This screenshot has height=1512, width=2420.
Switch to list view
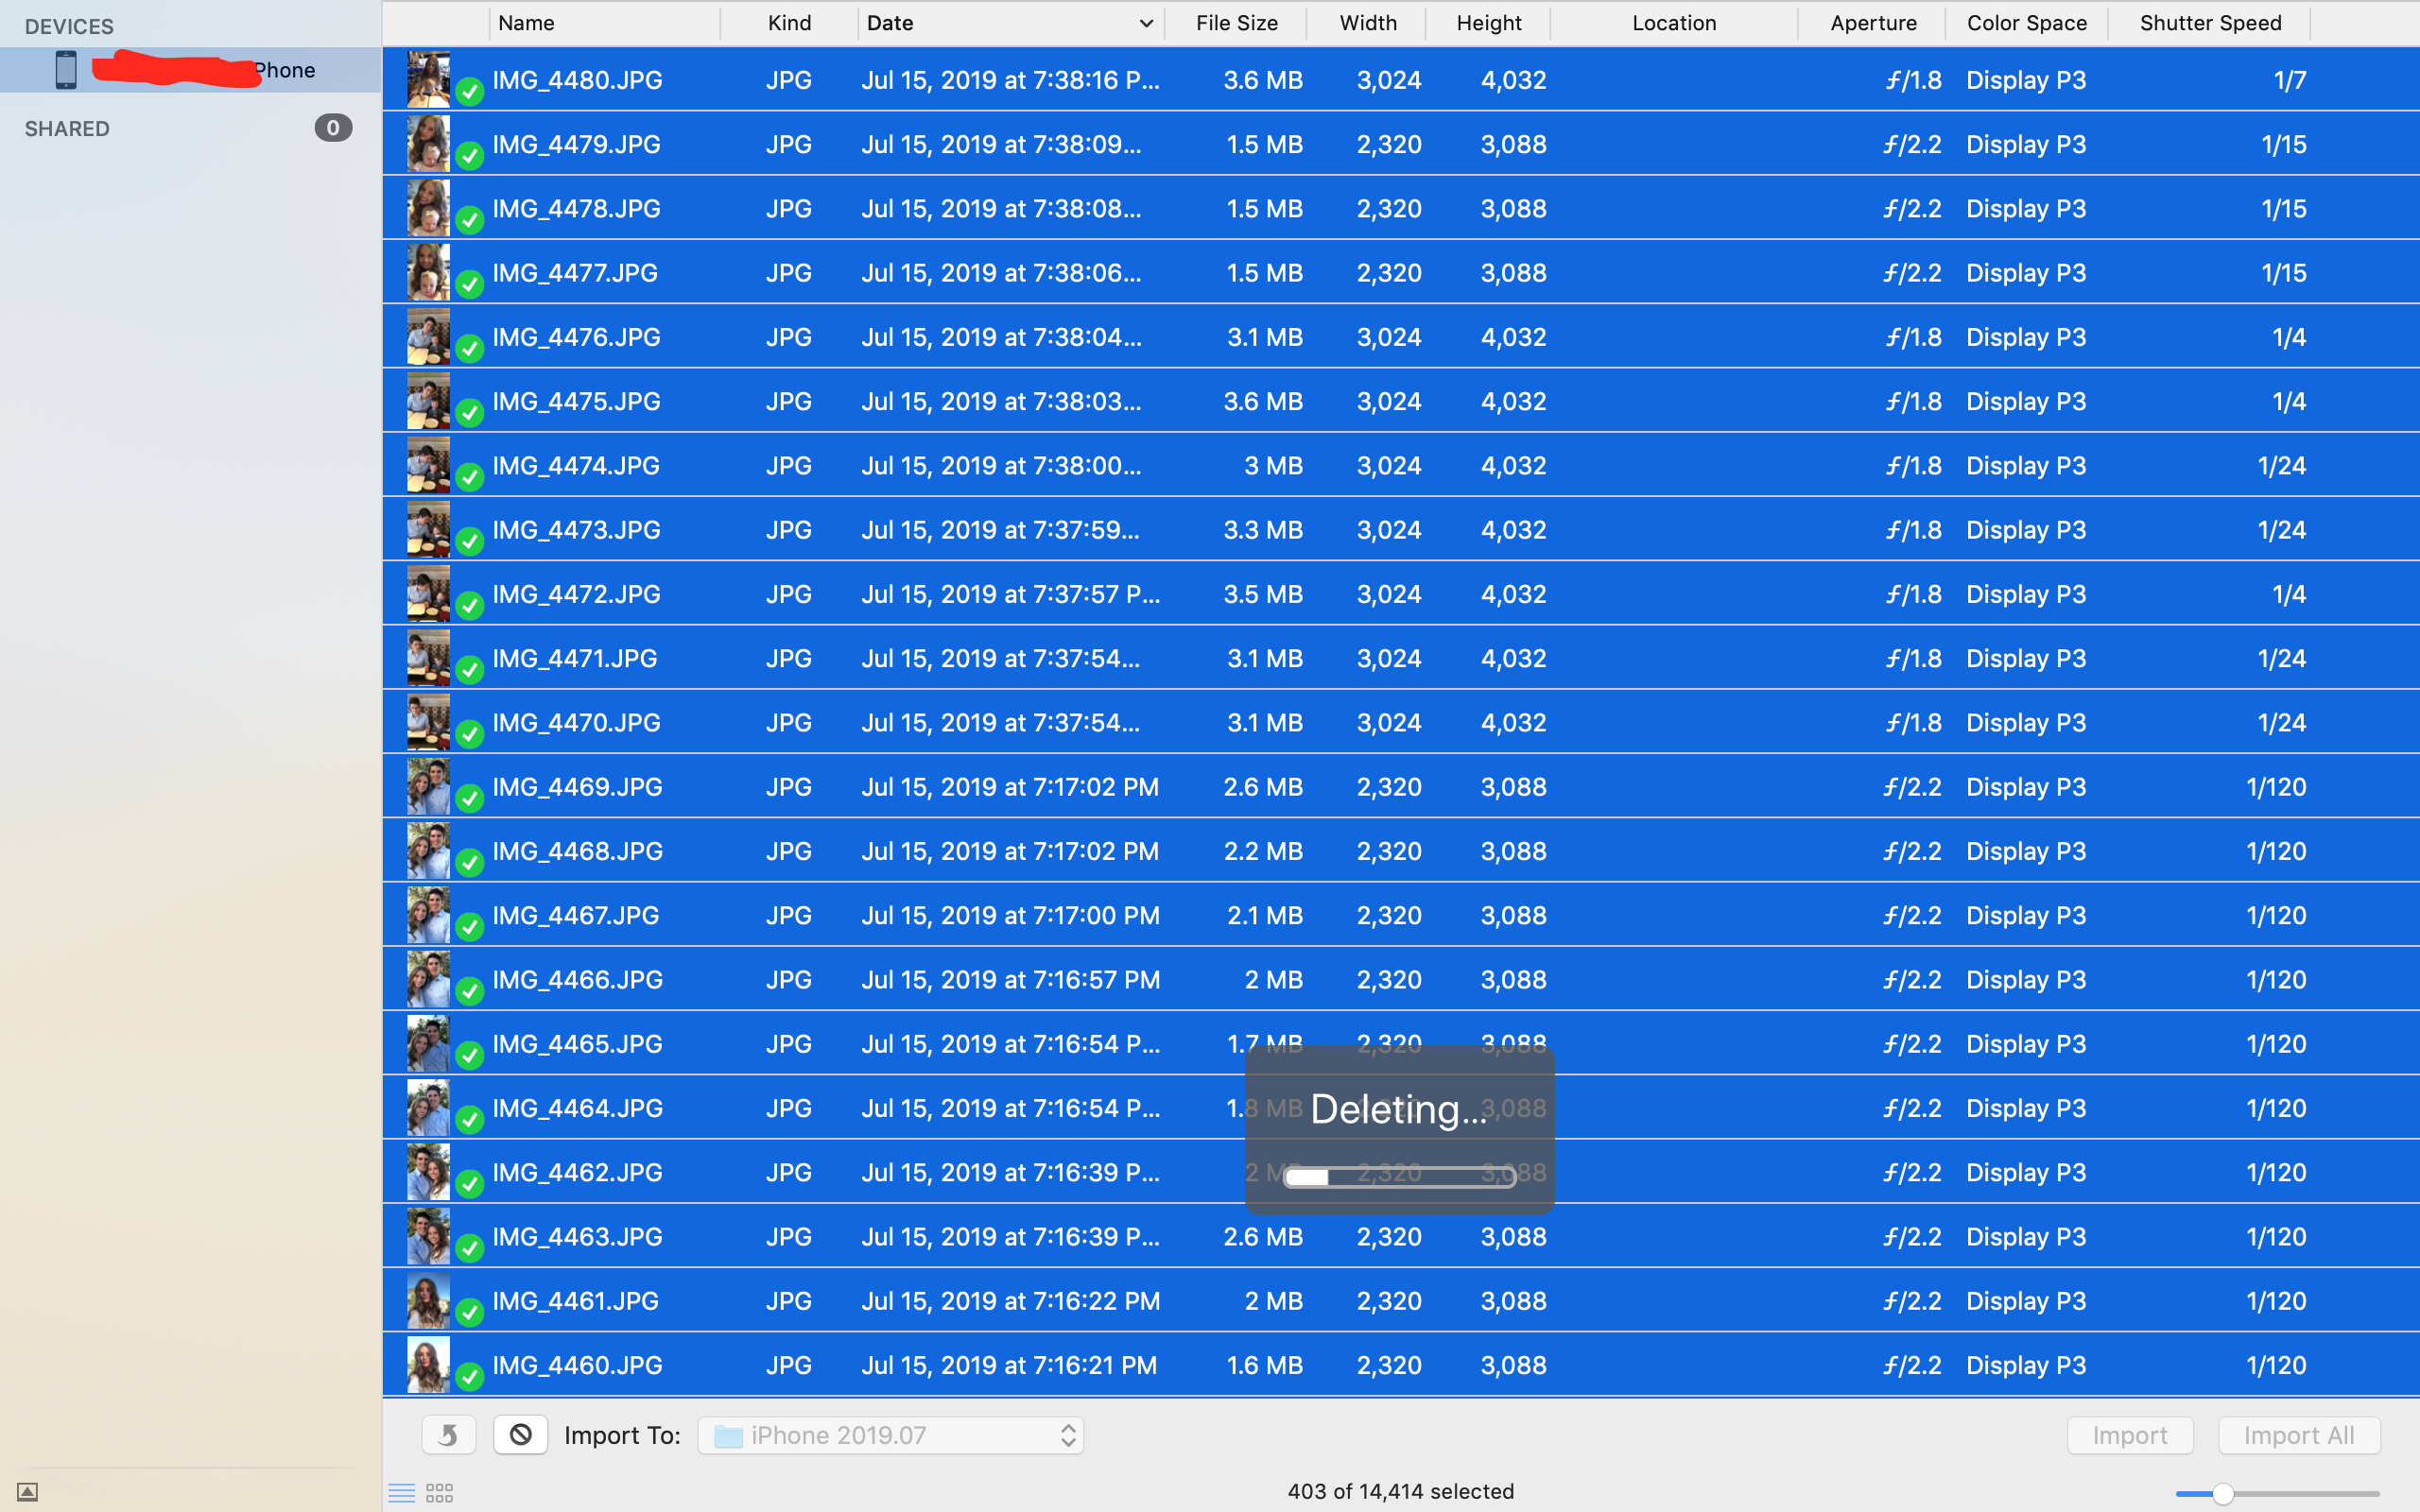[402, 1493]
